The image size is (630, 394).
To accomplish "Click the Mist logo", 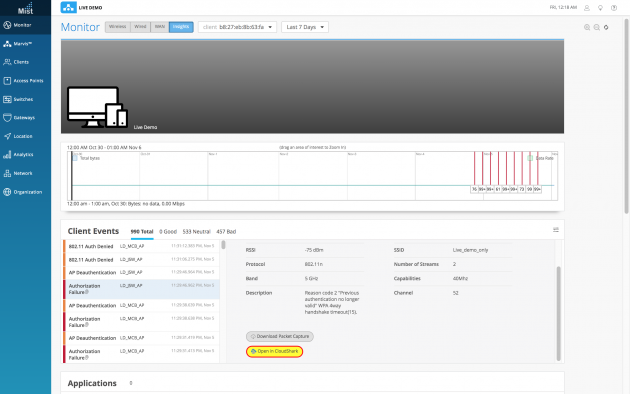I will [25, 8].
